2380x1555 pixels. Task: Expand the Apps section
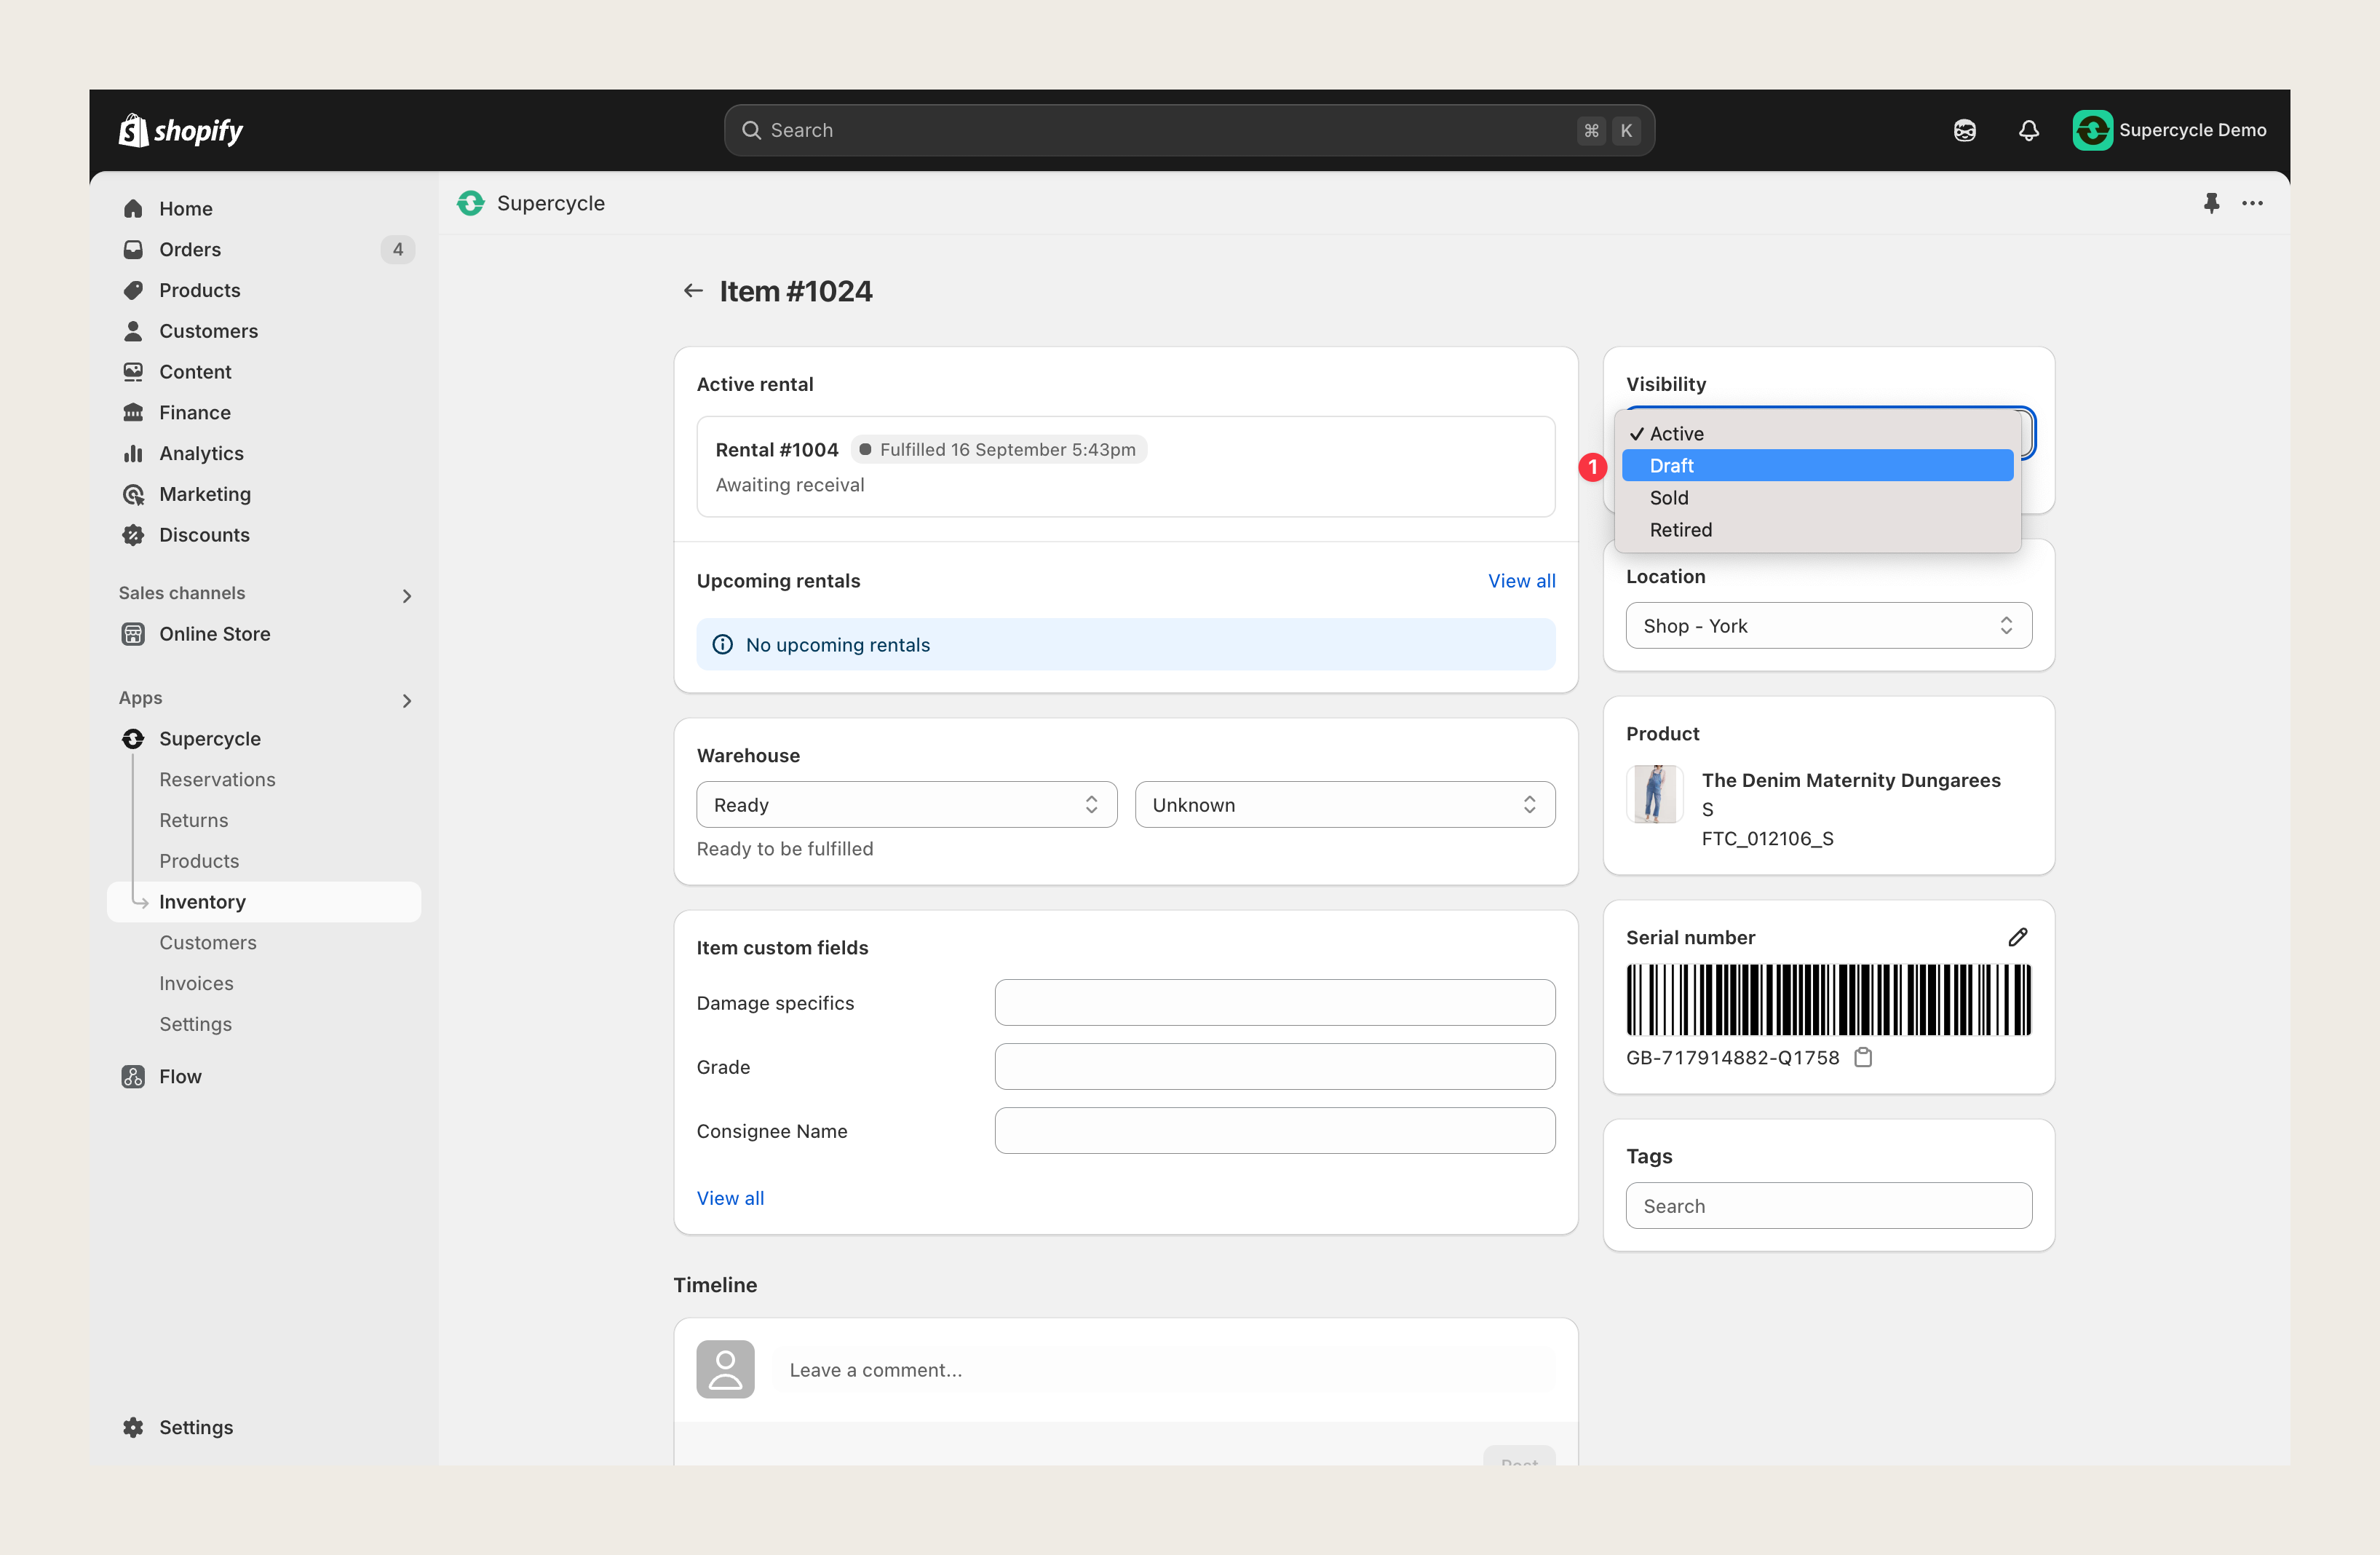point(406,700)
